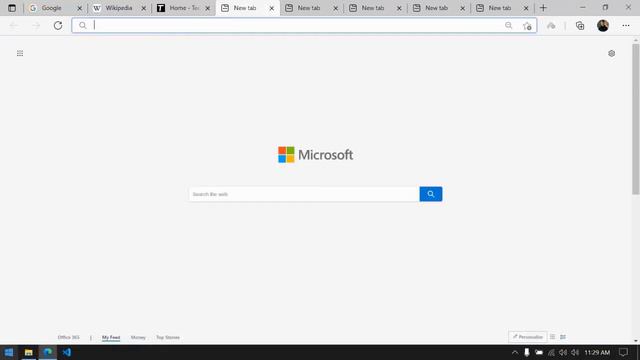The image size is (640, 360).
Task: Click the Microsoft logo
Action: 316,155
